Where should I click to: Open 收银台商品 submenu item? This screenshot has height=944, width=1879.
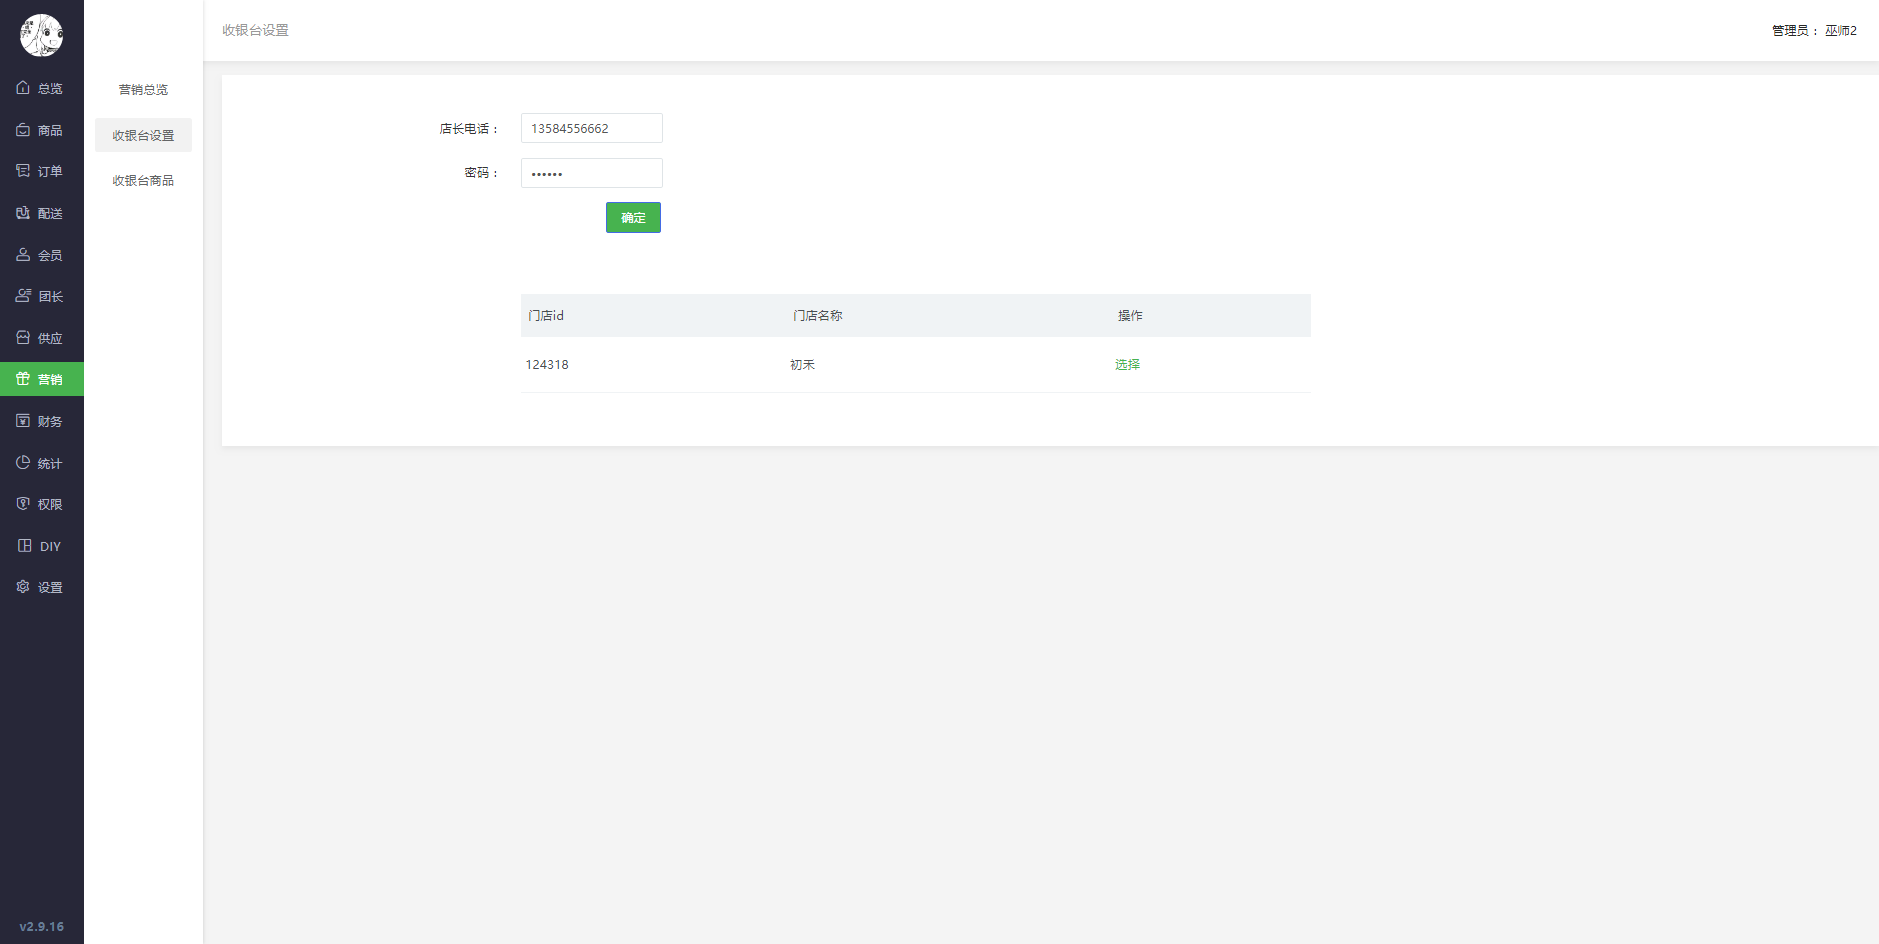point(143,181)
